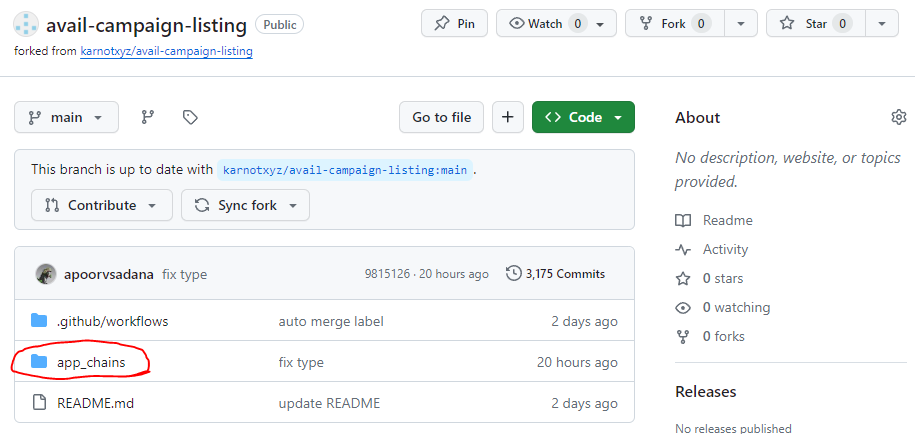The image size is (915, 434).
Task: Open the apoorvsadana author link
Action: (x=109, y=274)
